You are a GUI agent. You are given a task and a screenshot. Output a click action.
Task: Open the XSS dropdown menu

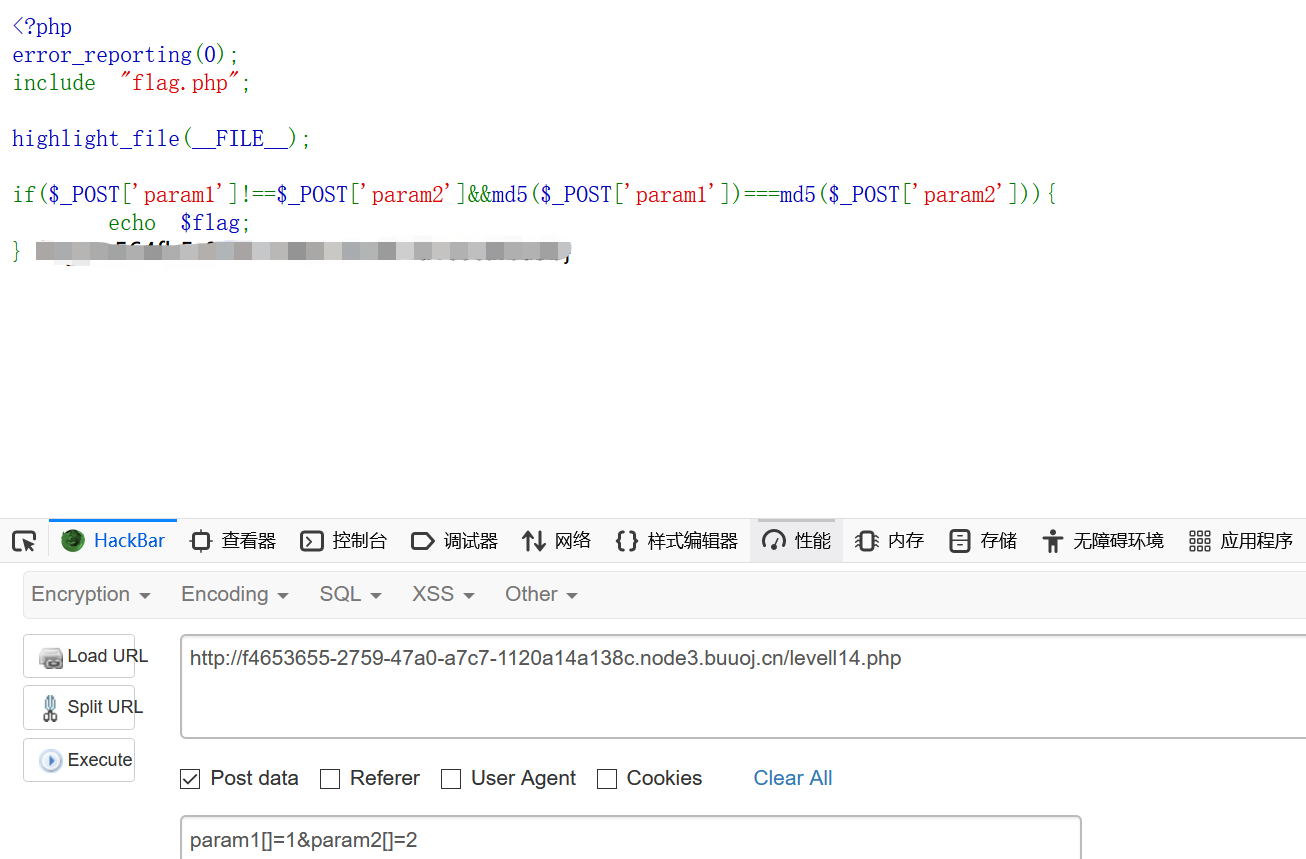pos(443,594)
